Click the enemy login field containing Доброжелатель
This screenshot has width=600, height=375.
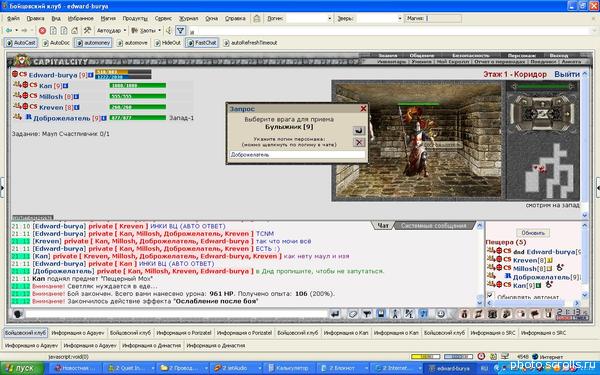coord(297,155)
